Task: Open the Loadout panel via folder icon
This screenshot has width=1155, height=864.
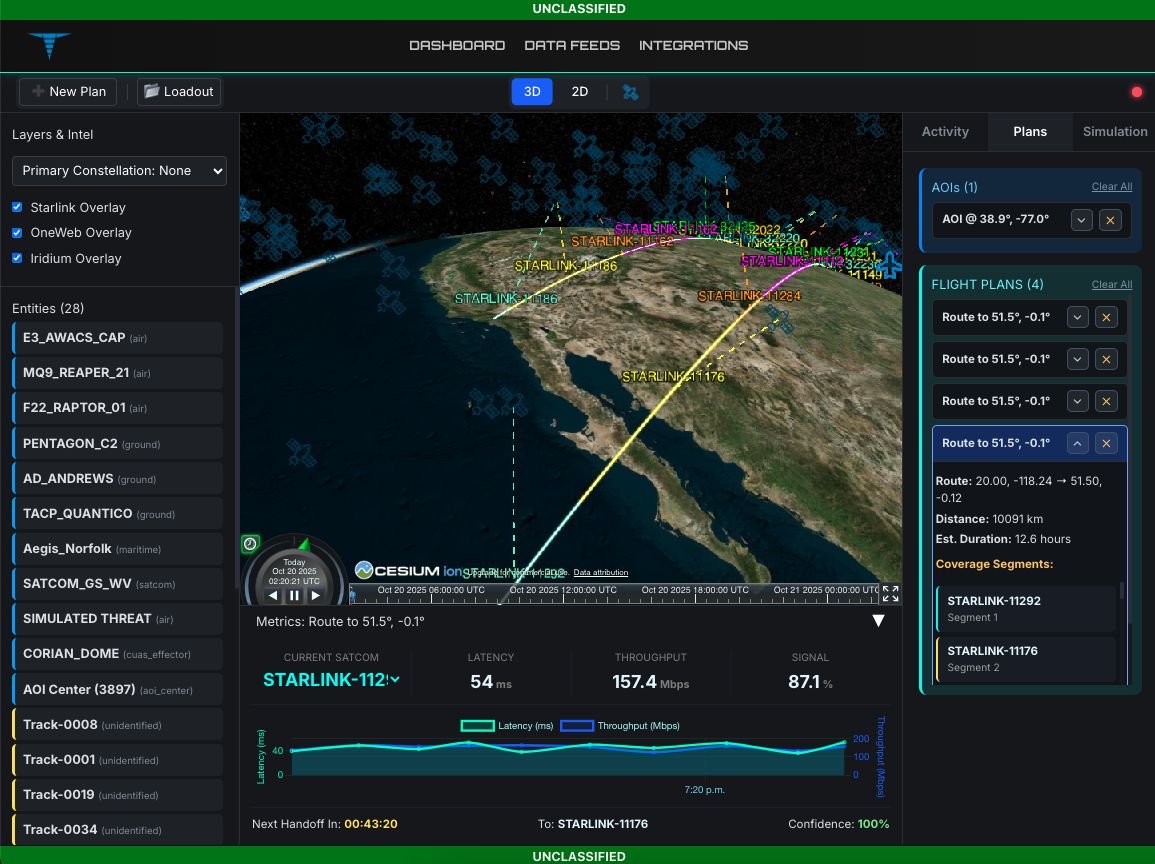Action: pos(178,91)
